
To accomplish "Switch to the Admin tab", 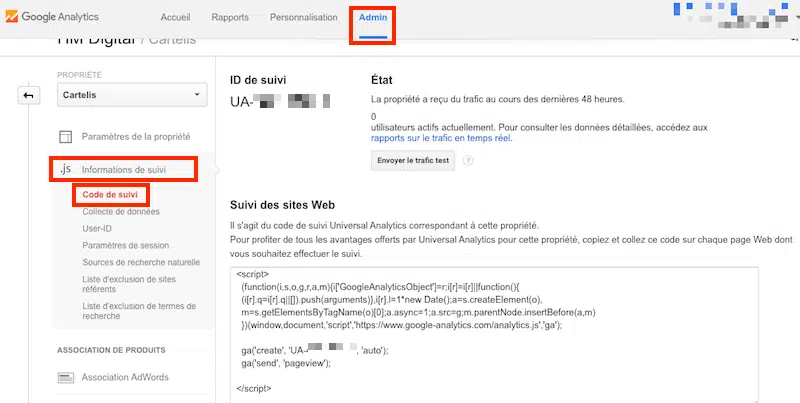I will coord(372,19).
